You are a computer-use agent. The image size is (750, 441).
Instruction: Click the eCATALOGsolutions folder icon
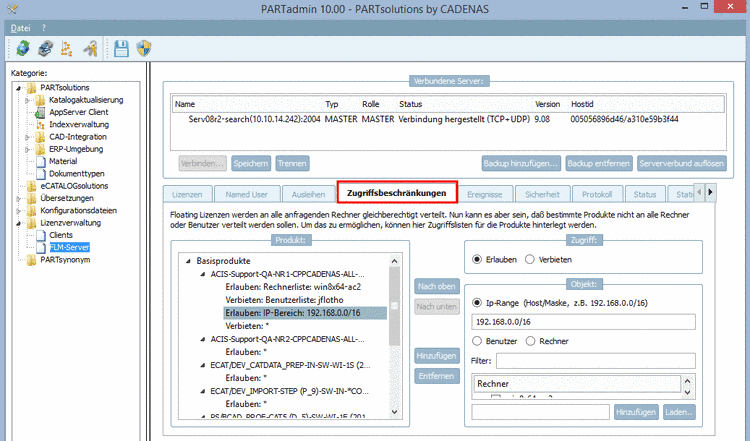point(32,186)
